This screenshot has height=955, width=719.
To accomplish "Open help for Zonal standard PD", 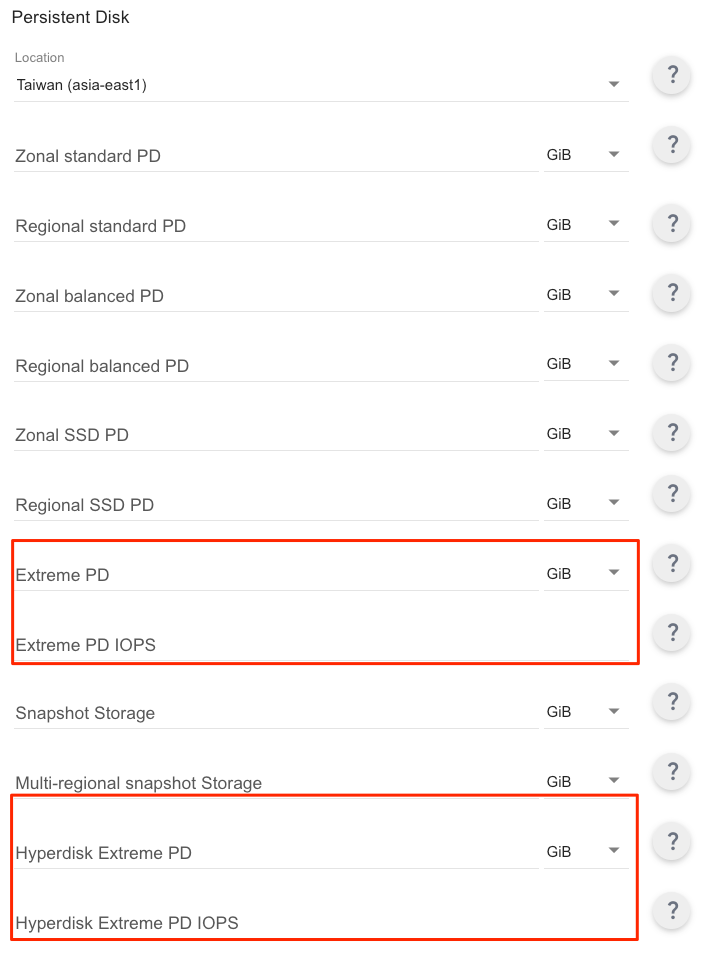I will point(672,146).
